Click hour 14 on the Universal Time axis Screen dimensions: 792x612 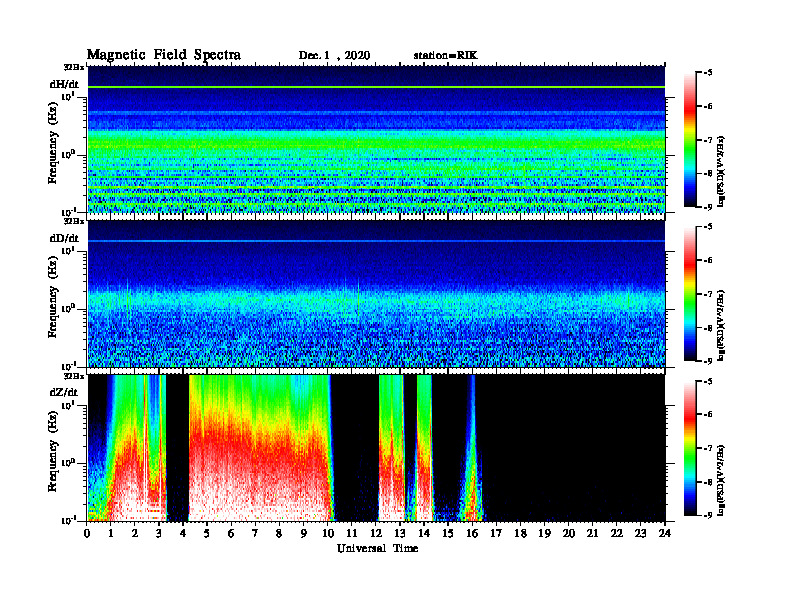424,534
